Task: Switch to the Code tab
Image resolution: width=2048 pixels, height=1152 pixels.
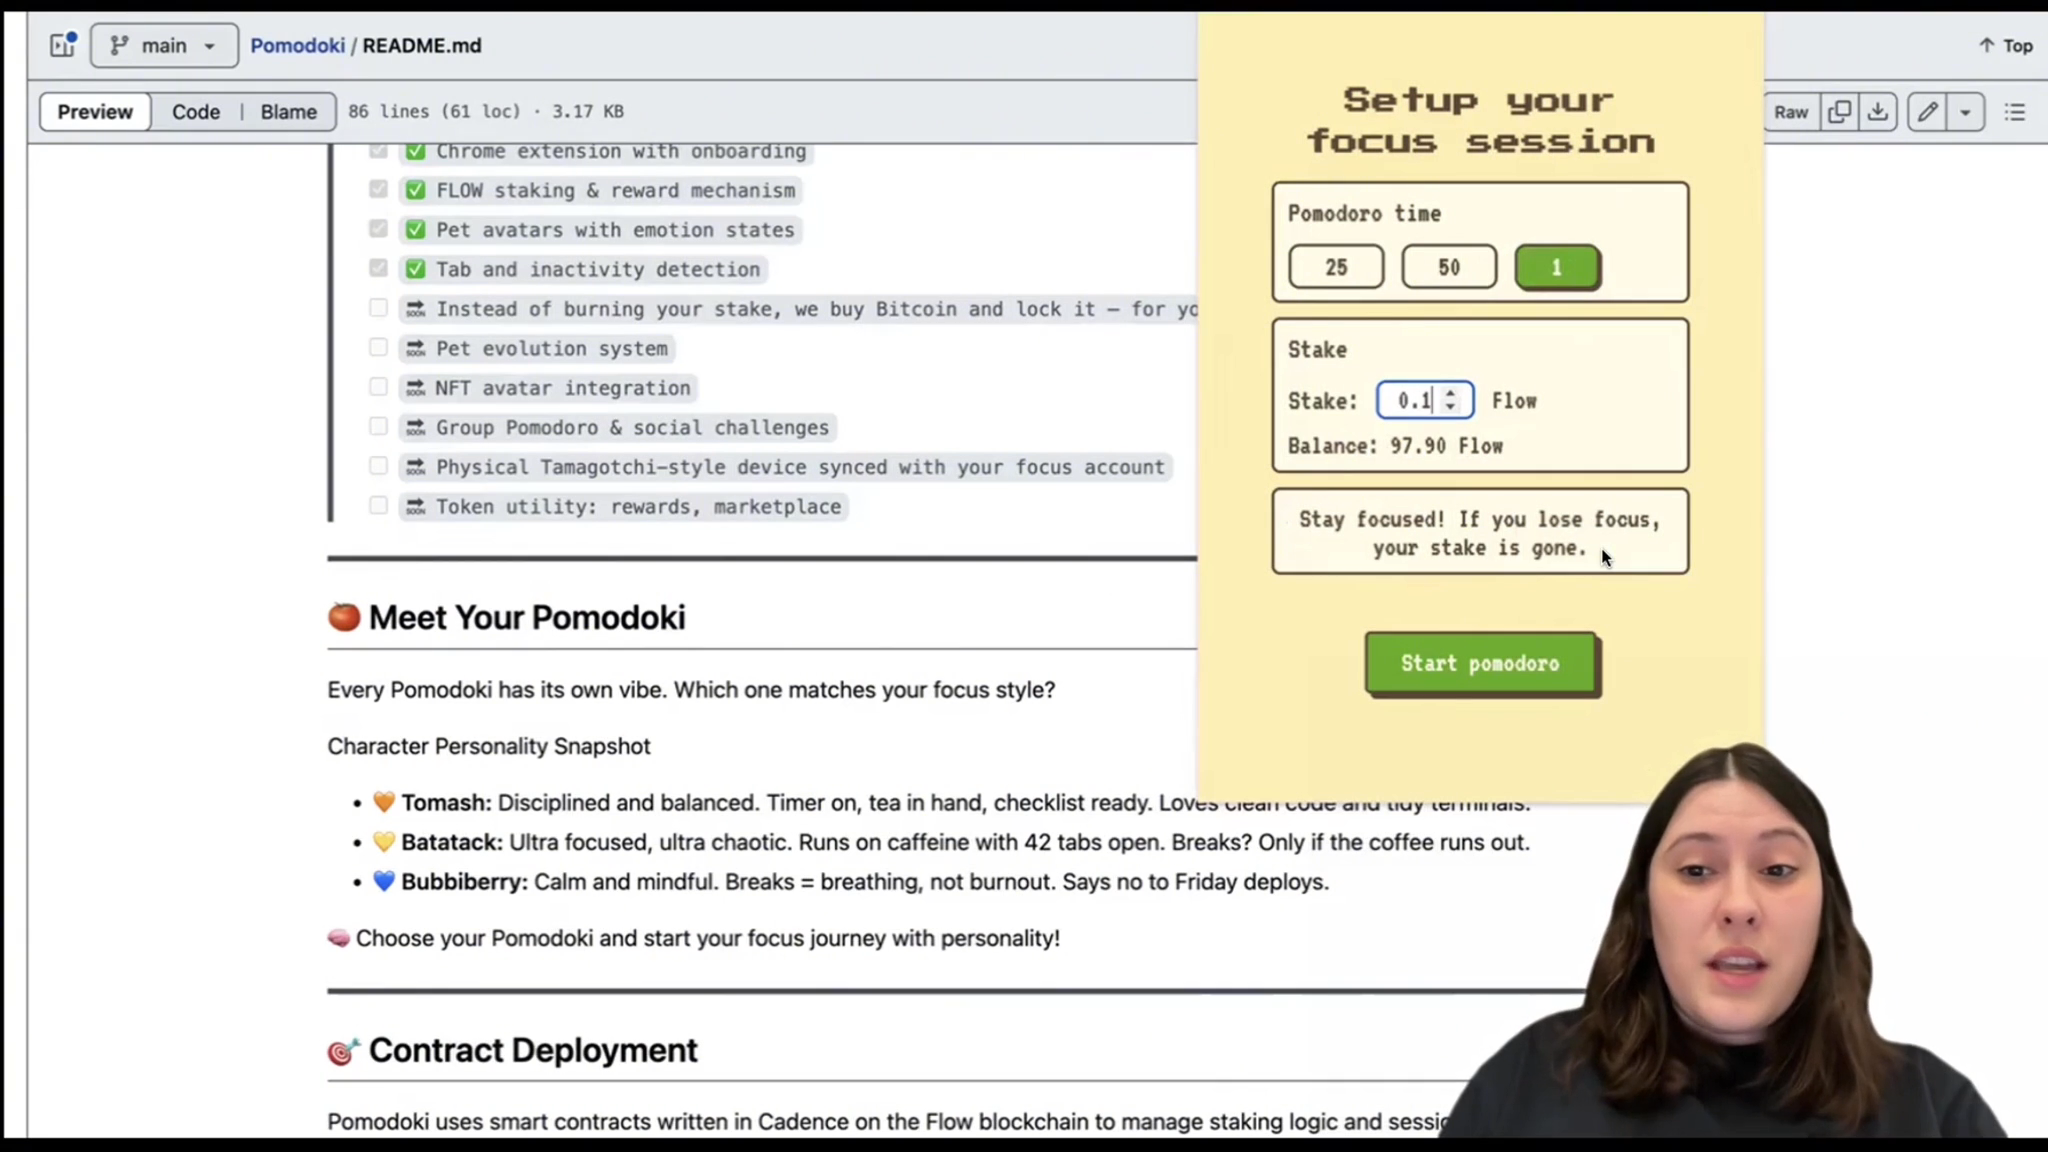Action: coord(196,111)
